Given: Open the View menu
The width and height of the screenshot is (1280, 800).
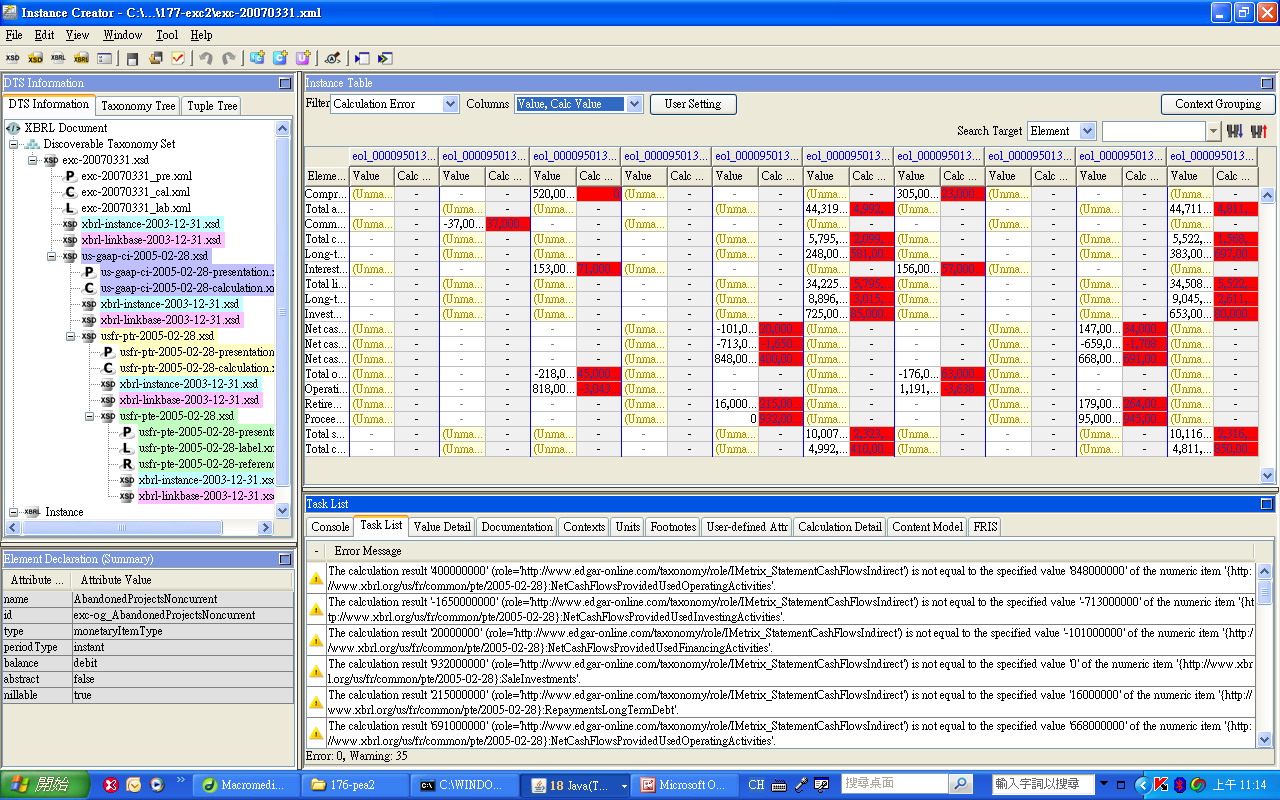Looking at the screenshot, I should (x=77, y=35).
